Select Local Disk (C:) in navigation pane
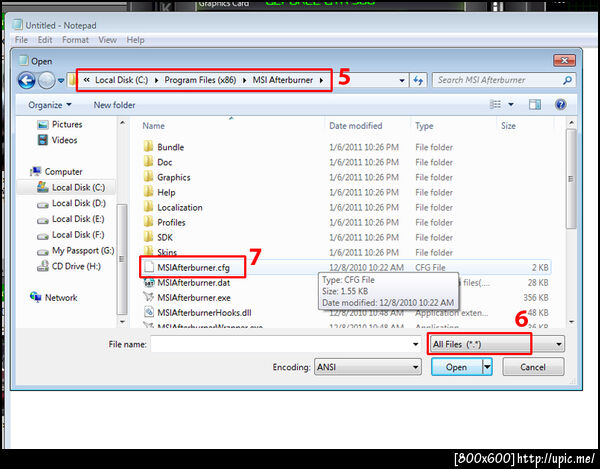Screen dimensions: 600x469 pyautogui.click(x=71, y=187)
